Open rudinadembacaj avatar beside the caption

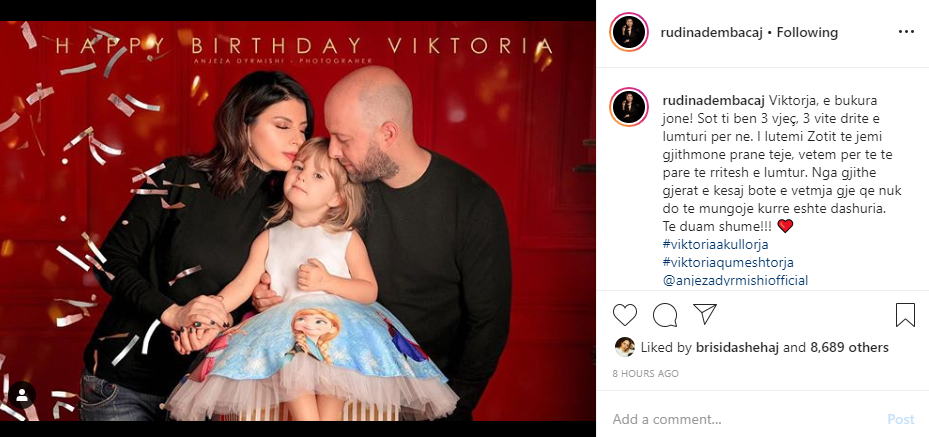(x=629, y=107)
